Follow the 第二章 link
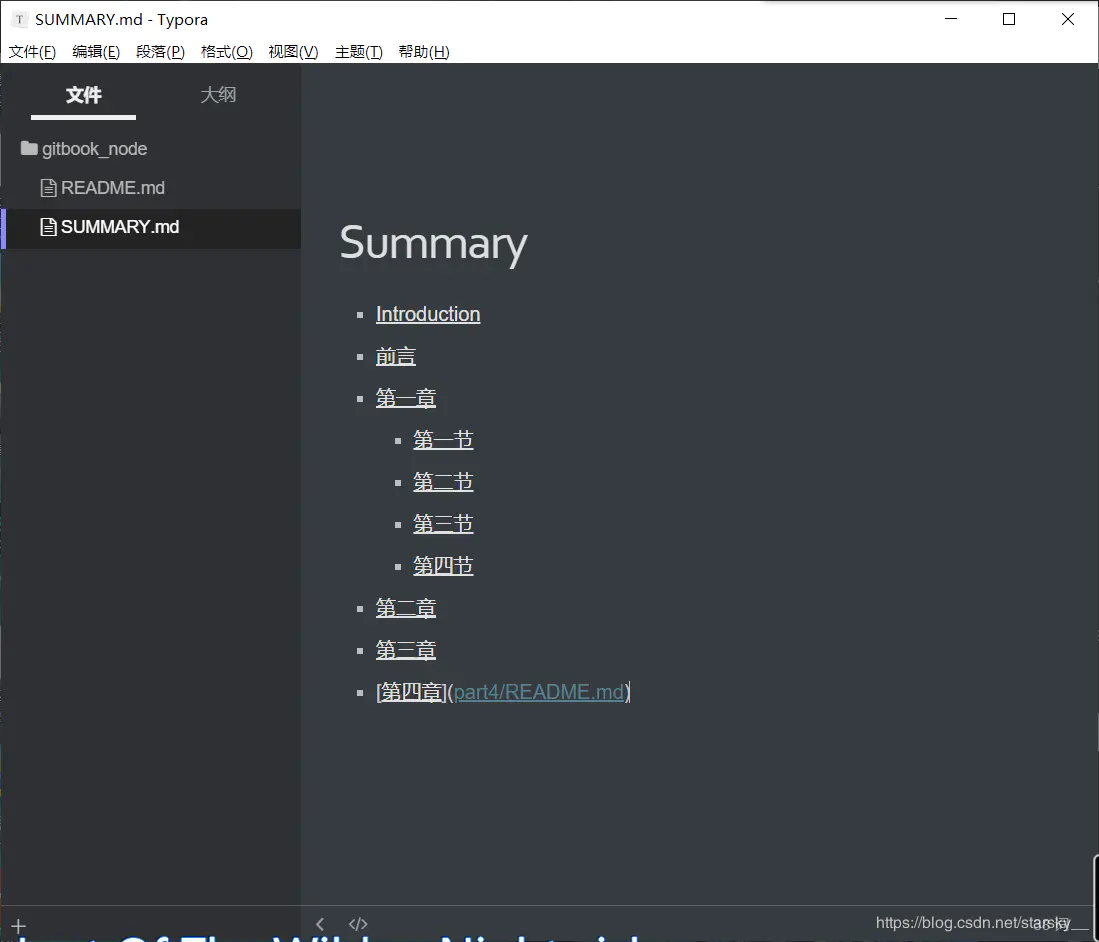This screenshot has width=1099, height=942. [405, 608]
